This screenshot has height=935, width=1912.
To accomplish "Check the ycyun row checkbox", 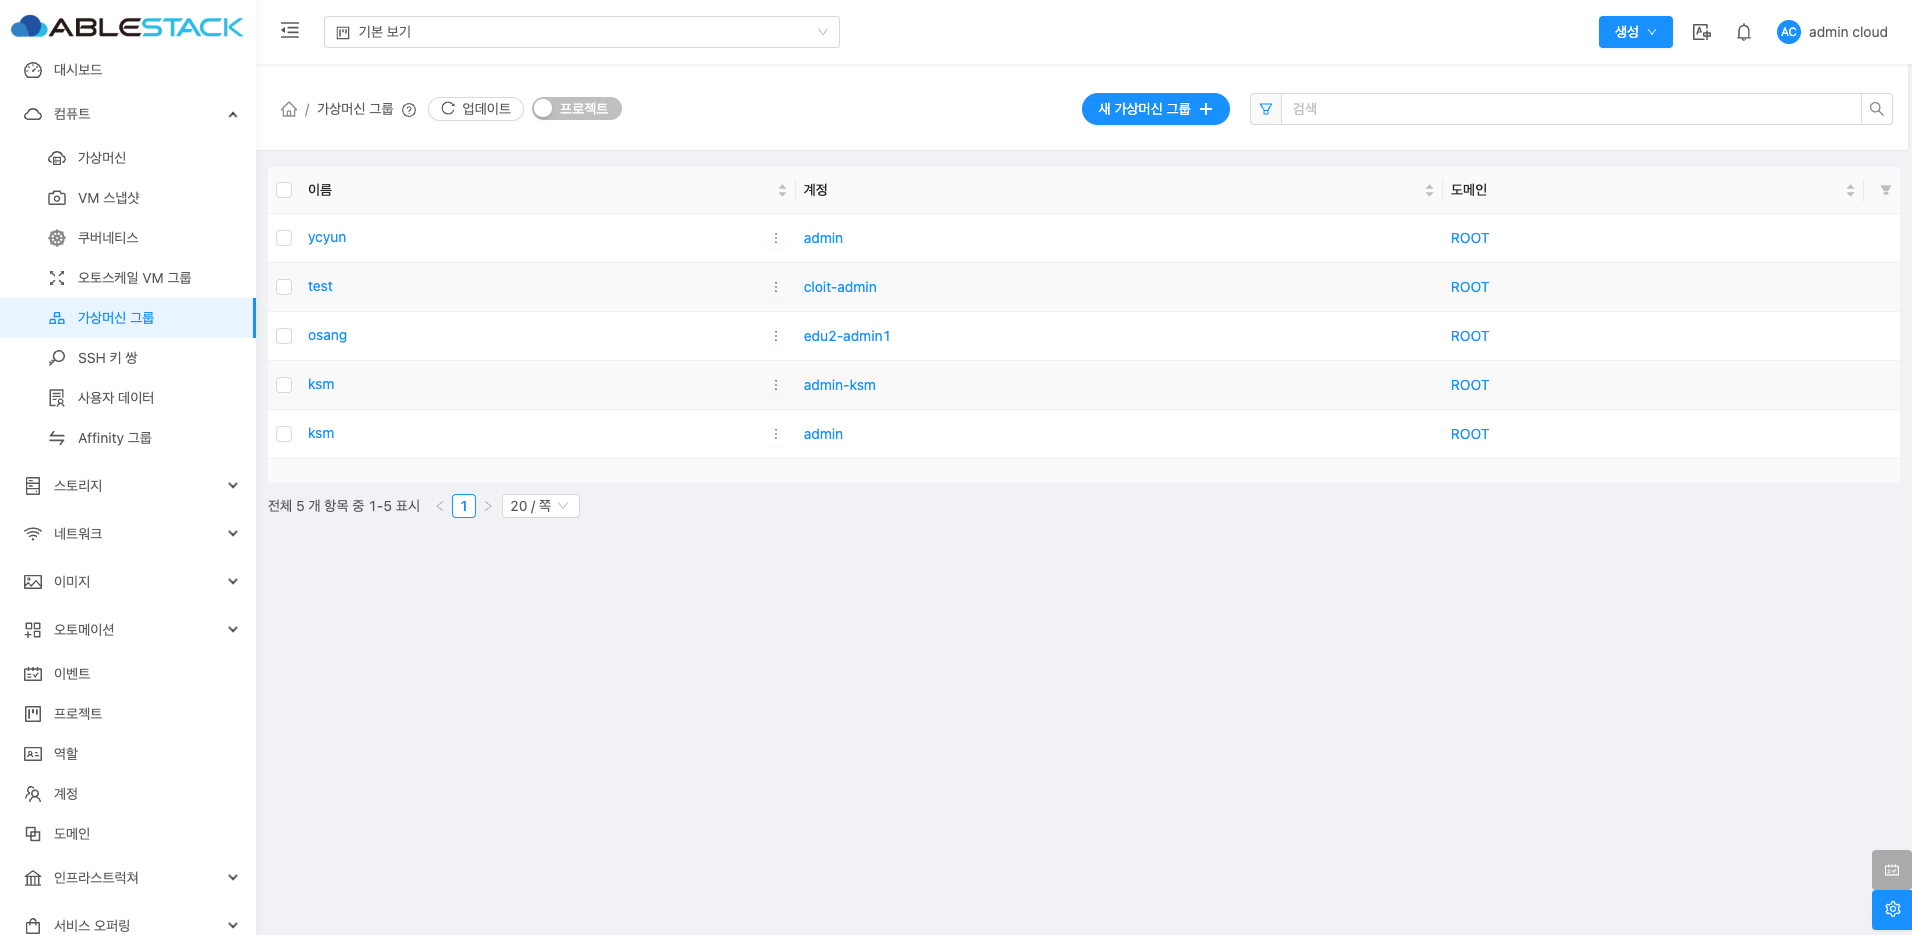I will (x=284, y=238).
